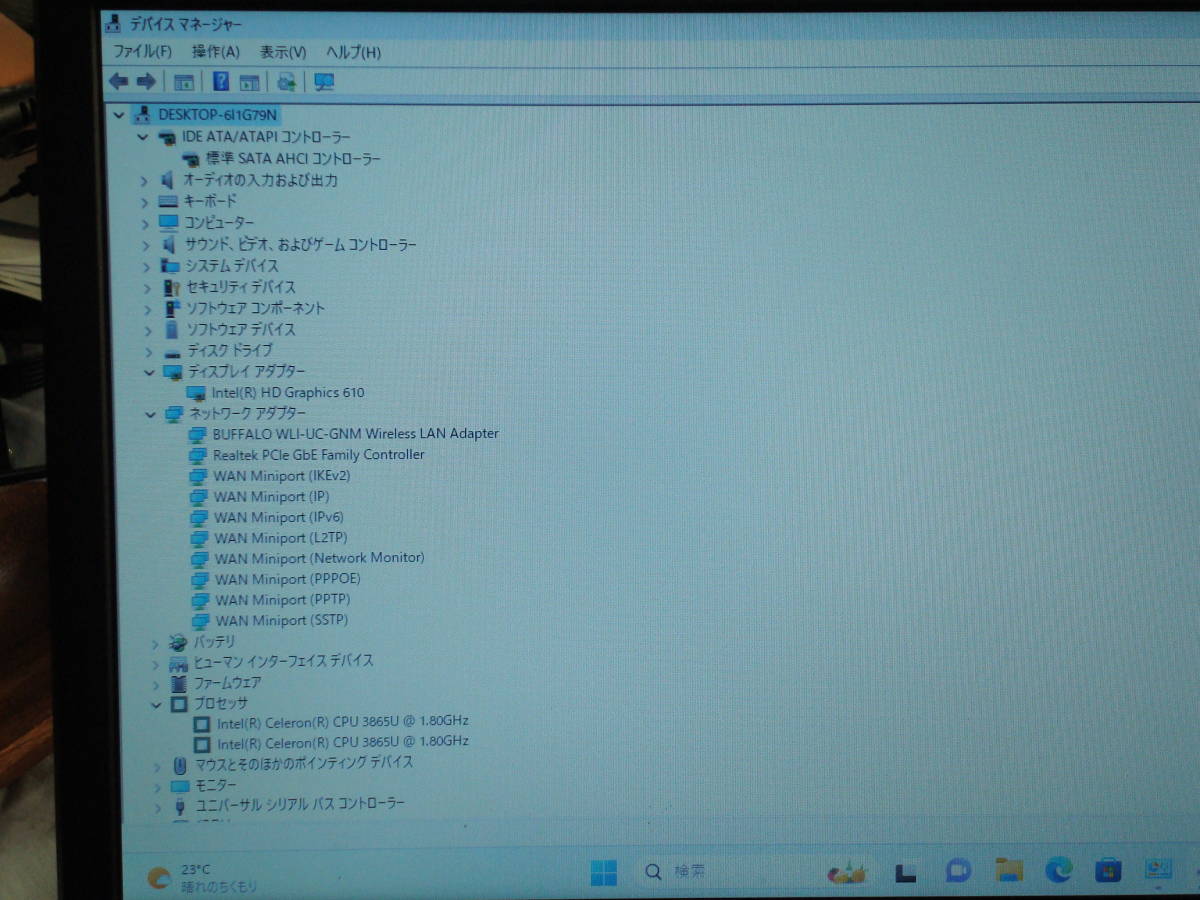Select WAN Miniport (IP) entry
This screenshot has height=900, width=1200.
coord(271,497)
